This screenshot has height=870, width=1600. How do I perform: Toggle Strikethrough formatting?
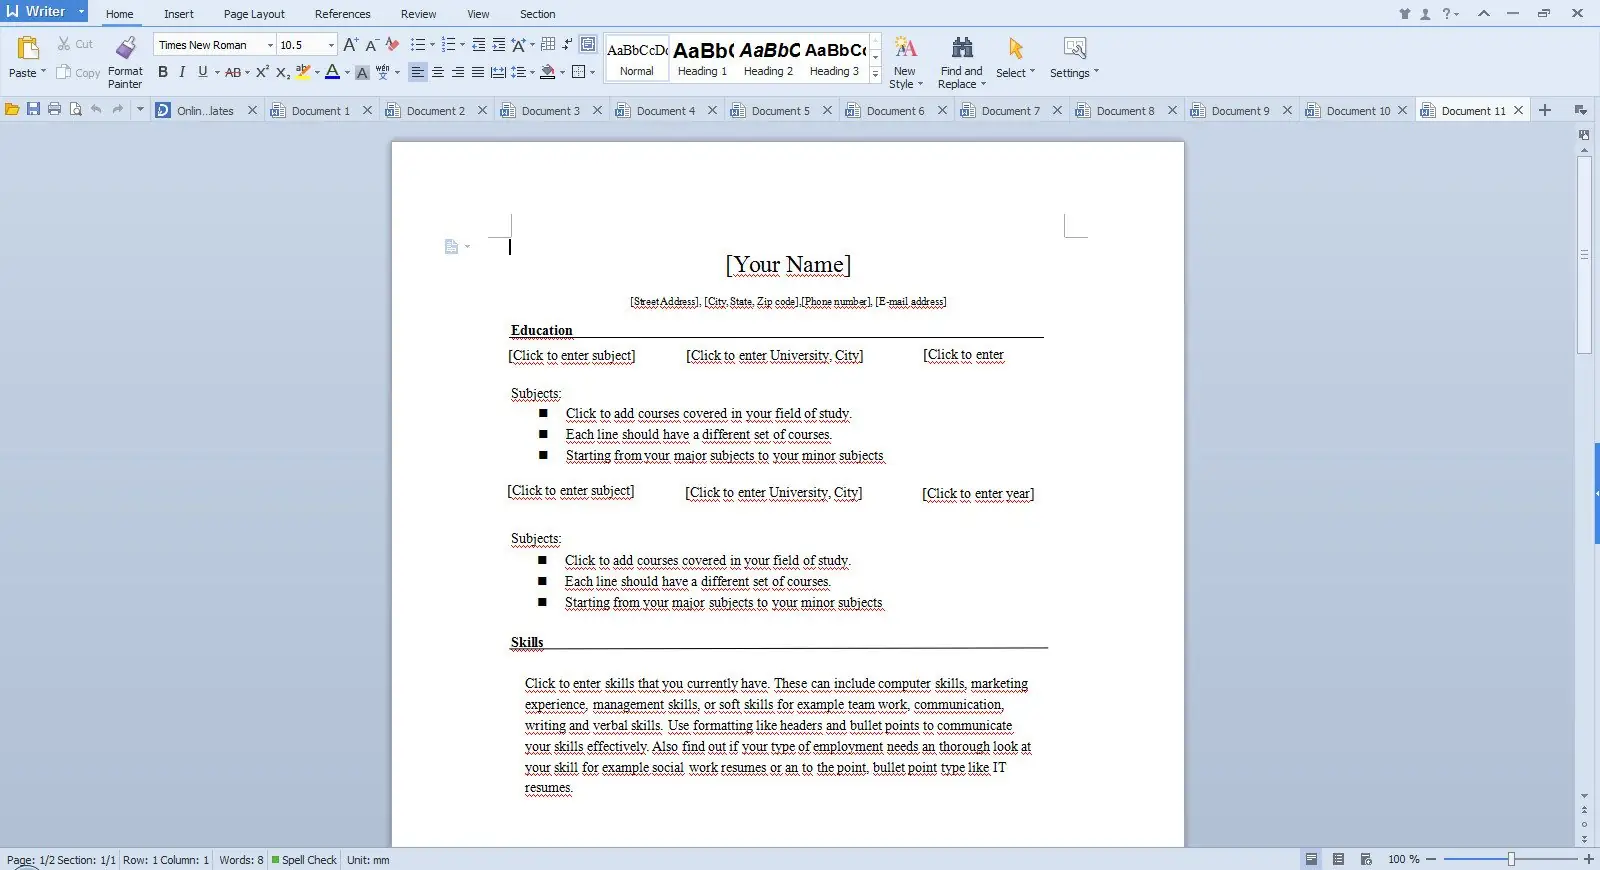(232, 72)
